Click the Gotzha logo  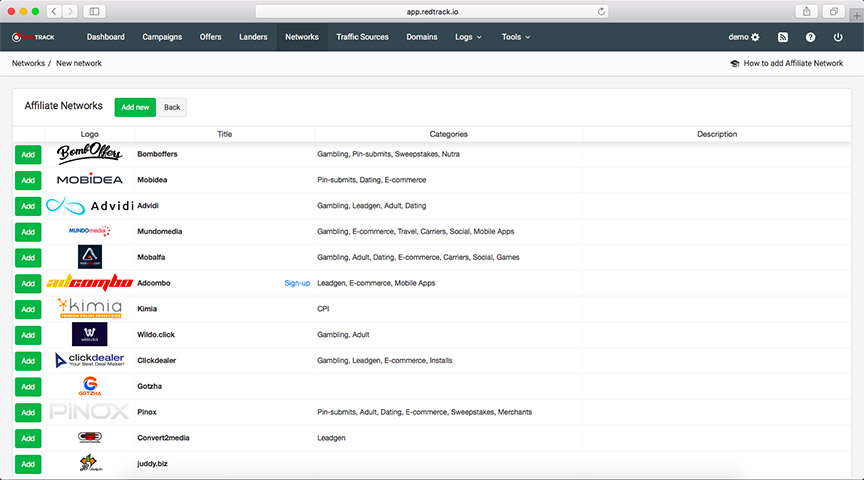coord(90,386)
